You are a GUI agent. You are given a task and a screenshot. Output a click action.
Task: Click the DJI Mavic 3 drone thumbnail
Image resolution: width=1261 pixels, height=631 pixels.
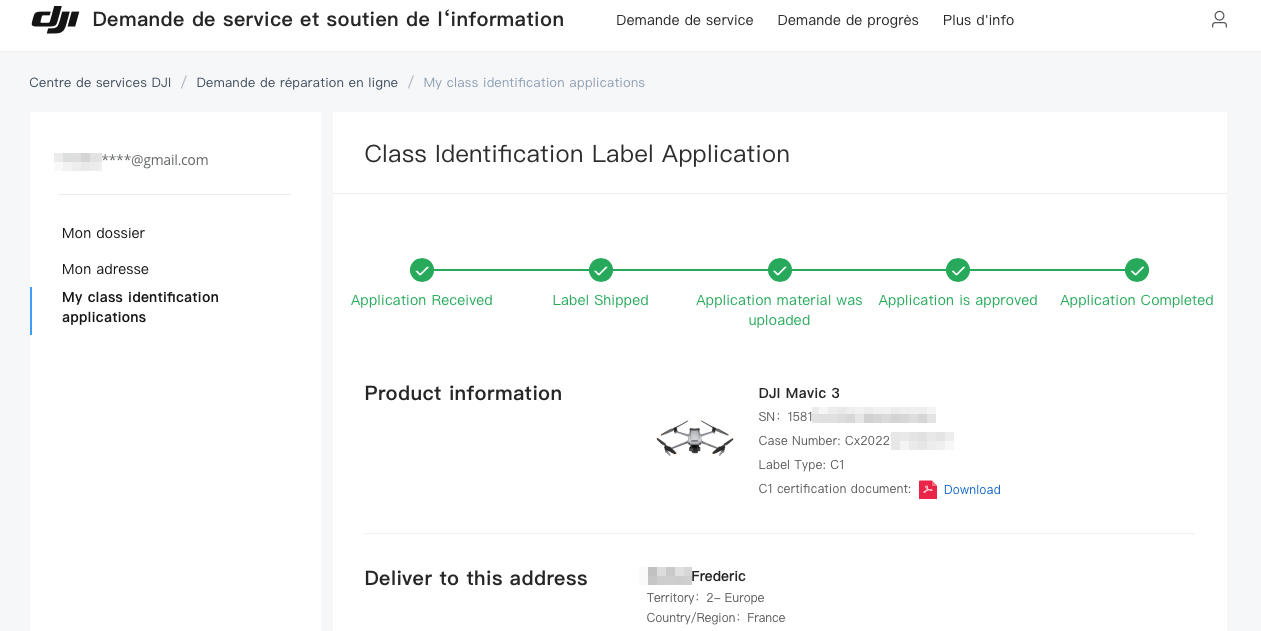pos(695,438)
